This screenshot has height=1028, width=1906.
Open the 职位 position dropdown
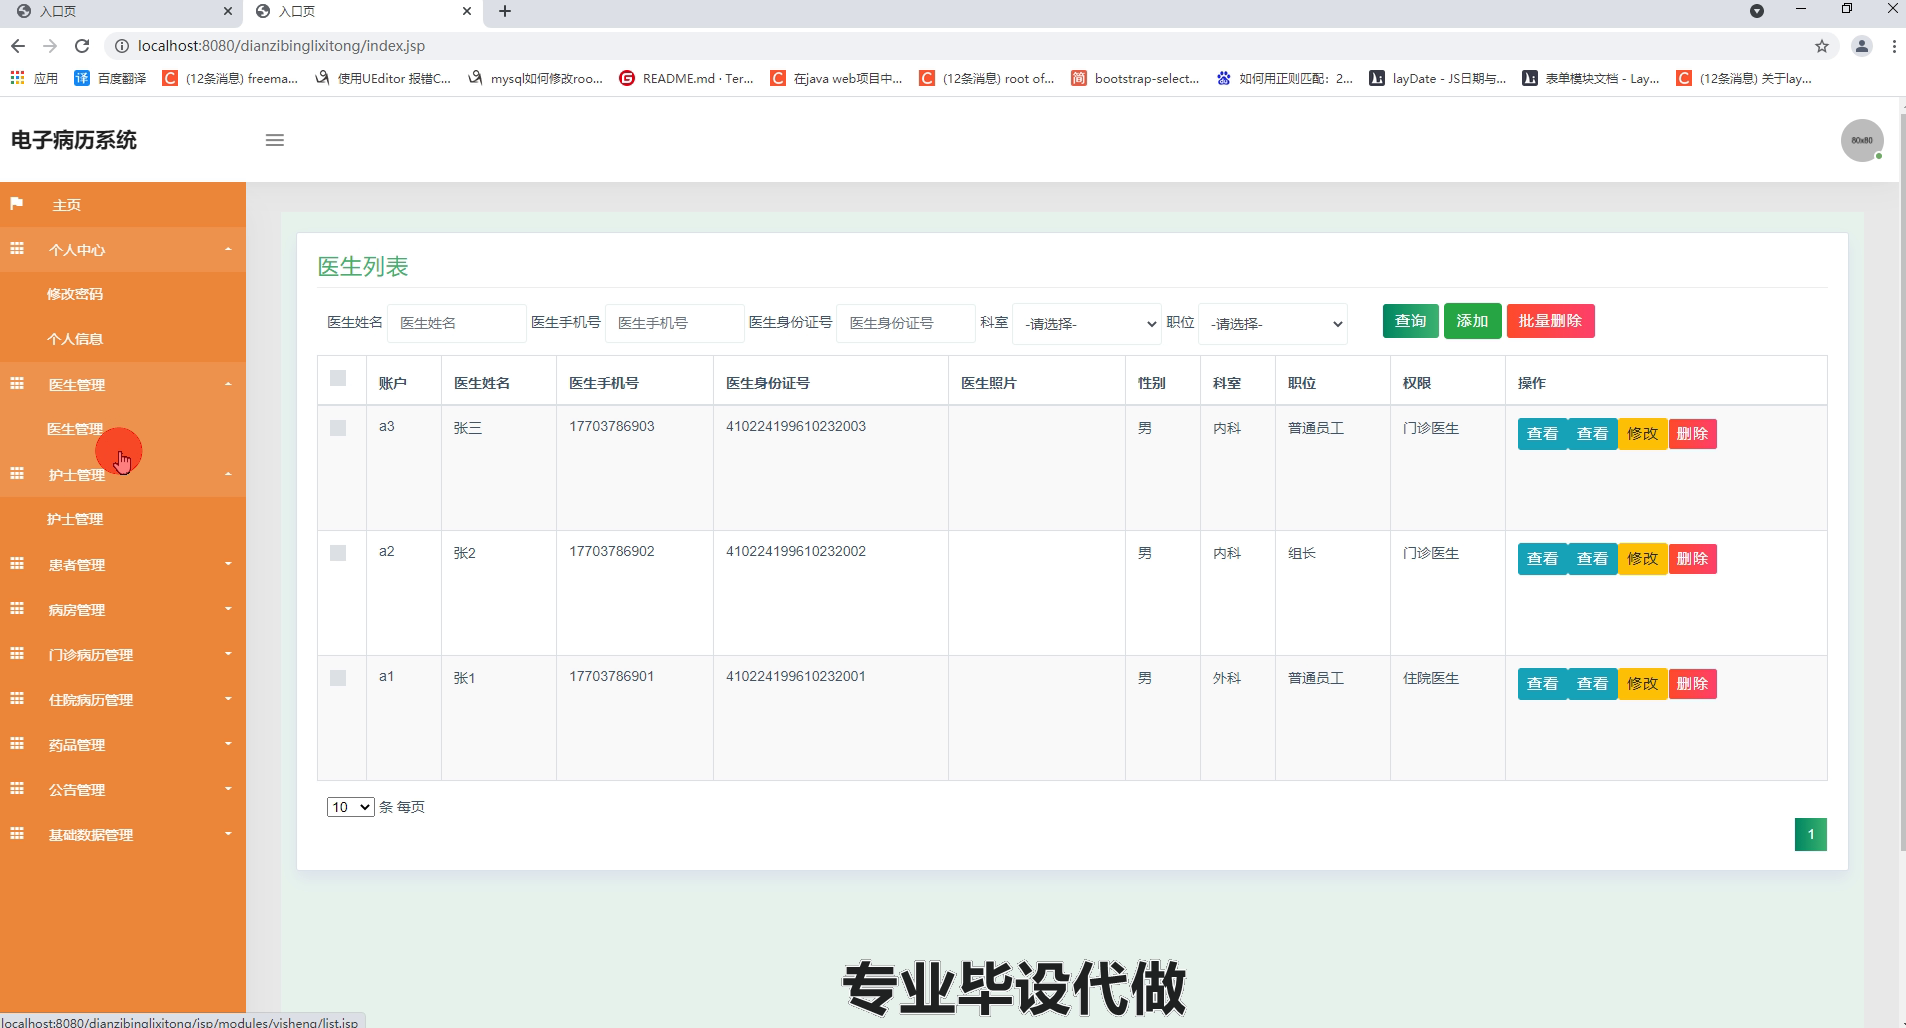(1273, 324)
